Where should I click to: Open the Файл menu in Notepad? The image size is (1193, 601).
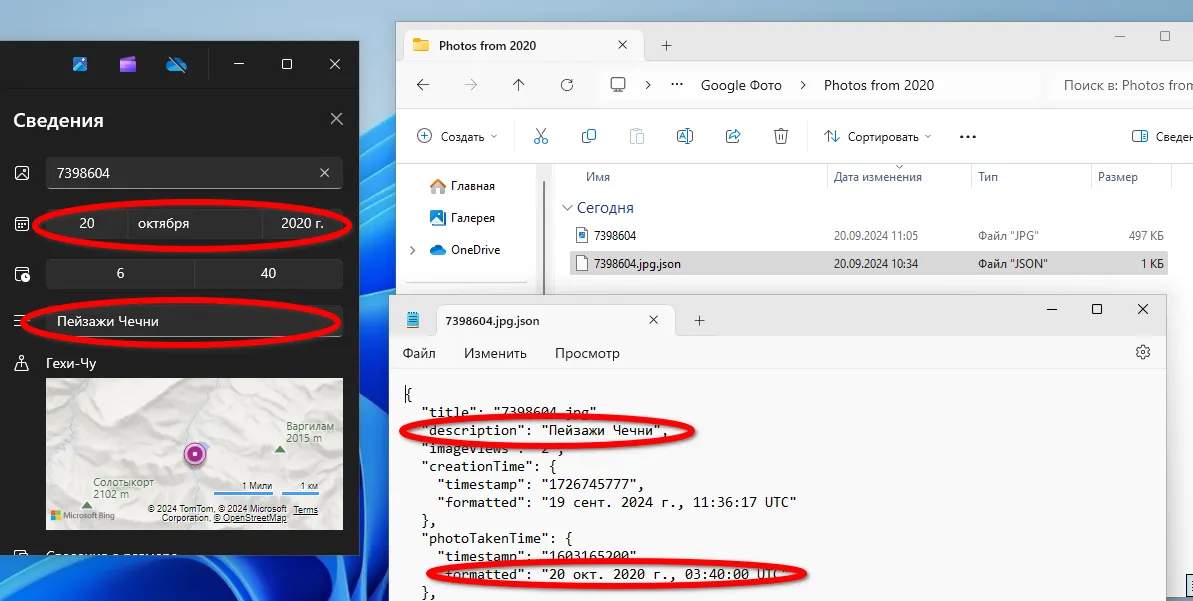click(419, 353)
